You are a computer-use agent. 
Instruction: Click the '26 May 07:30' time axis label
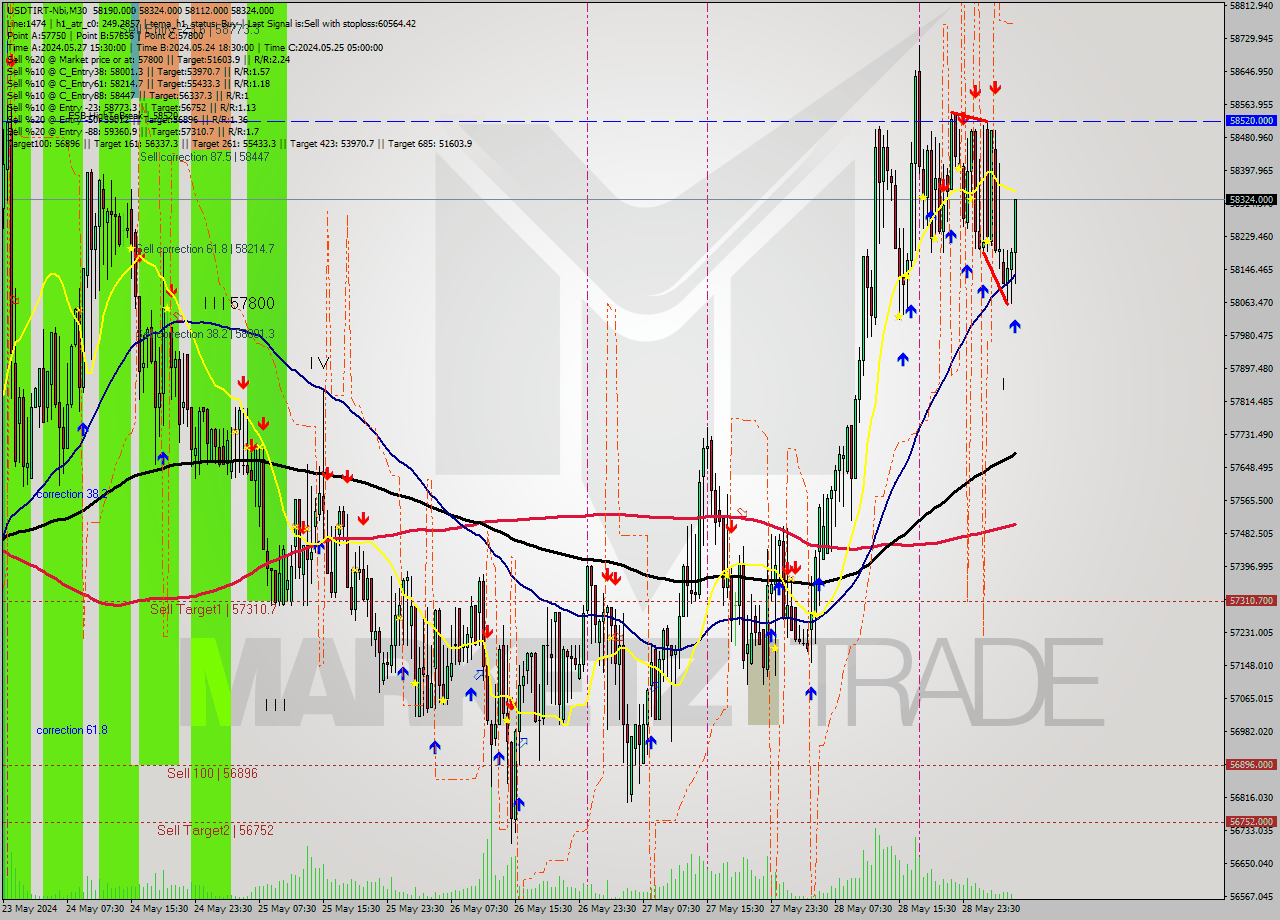pyautogui.click(x=479, y=909)
